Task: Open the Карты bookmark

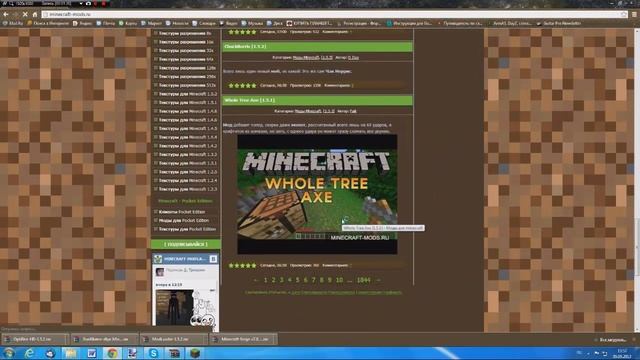Action: pyautogui.click(x=128, y=23)
